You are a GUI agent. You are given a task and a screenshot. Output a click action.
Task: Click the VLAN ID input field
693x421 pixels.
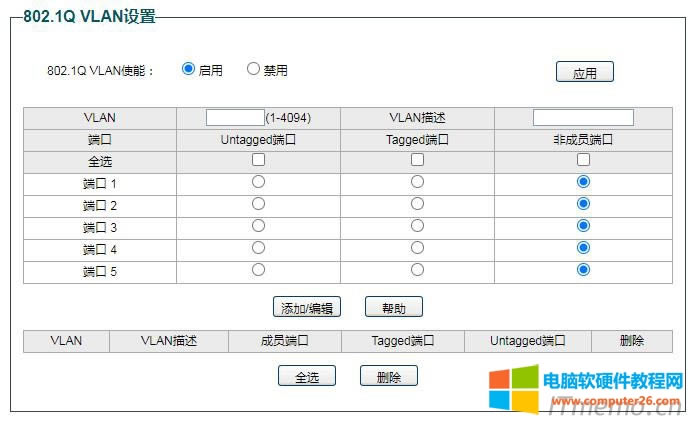(235, 118)
